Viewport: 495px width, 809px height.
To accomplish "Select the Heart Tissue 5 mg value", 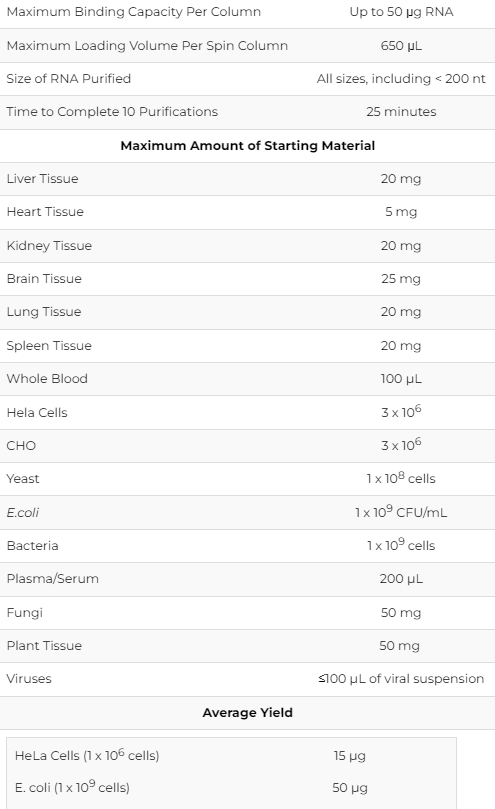I will pyautogui.click(x=401, y=212).
